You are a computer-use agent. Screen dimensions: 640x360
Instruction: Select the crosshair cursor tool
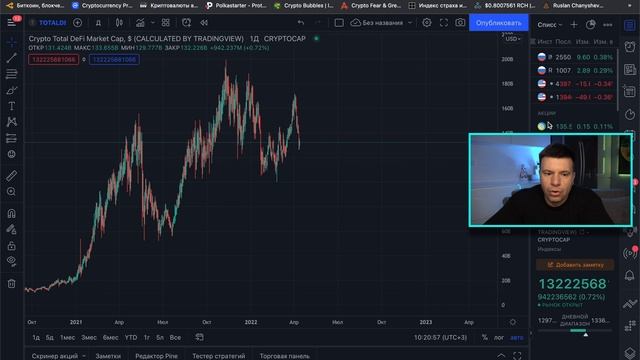[x=11, y=42]
